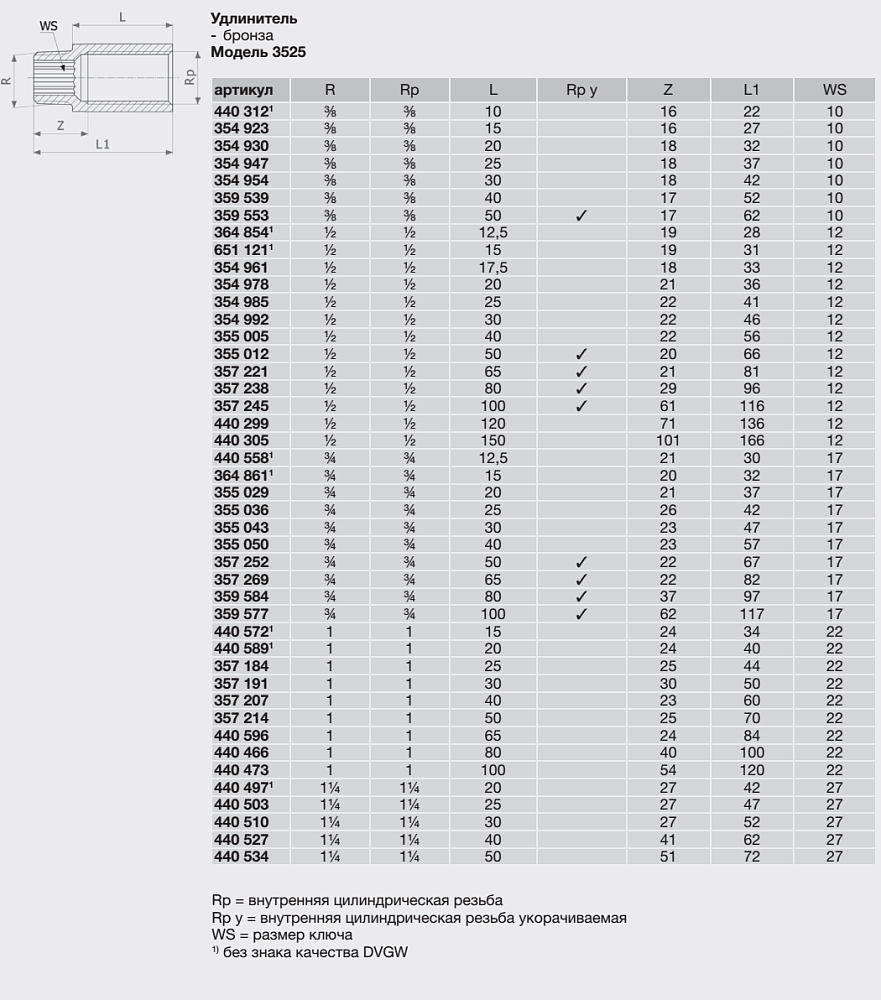Screen dimensions: 881x1000
Task: Click the checkmark in row 359 577
Action: point(581,614)
